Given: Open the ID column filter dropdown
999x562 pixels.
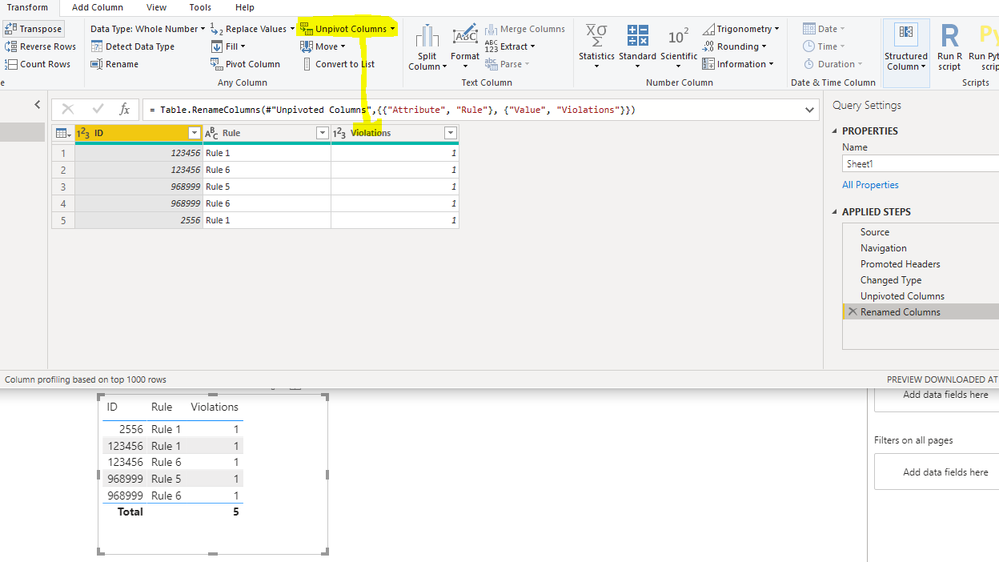Looking at the screenshot, I should (194, 133).
